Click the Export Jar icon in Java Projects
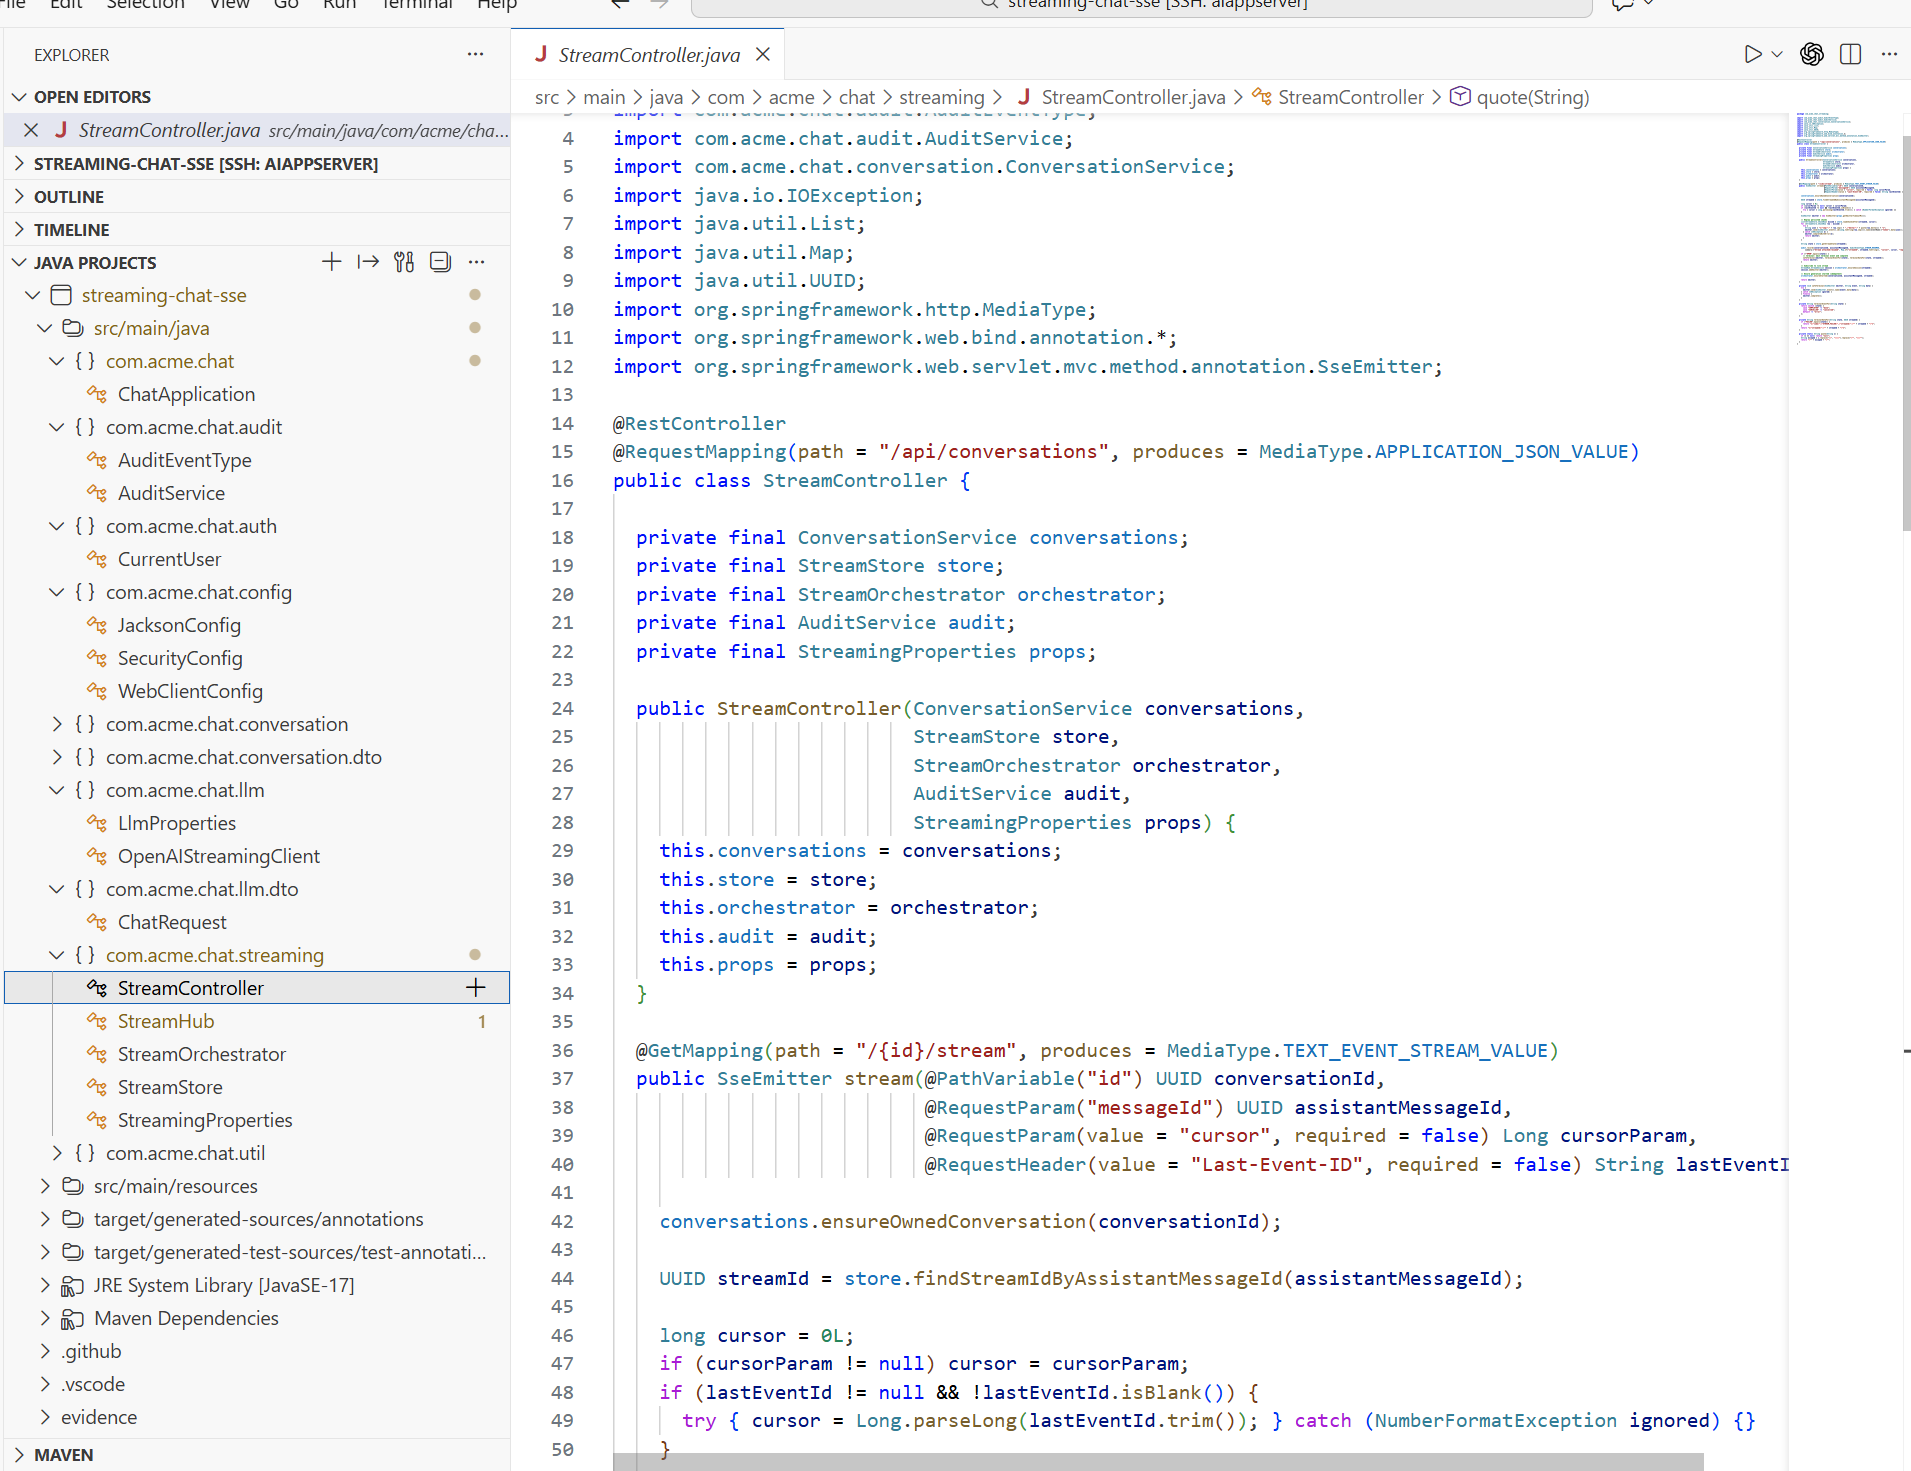 (x=368, y=262)
